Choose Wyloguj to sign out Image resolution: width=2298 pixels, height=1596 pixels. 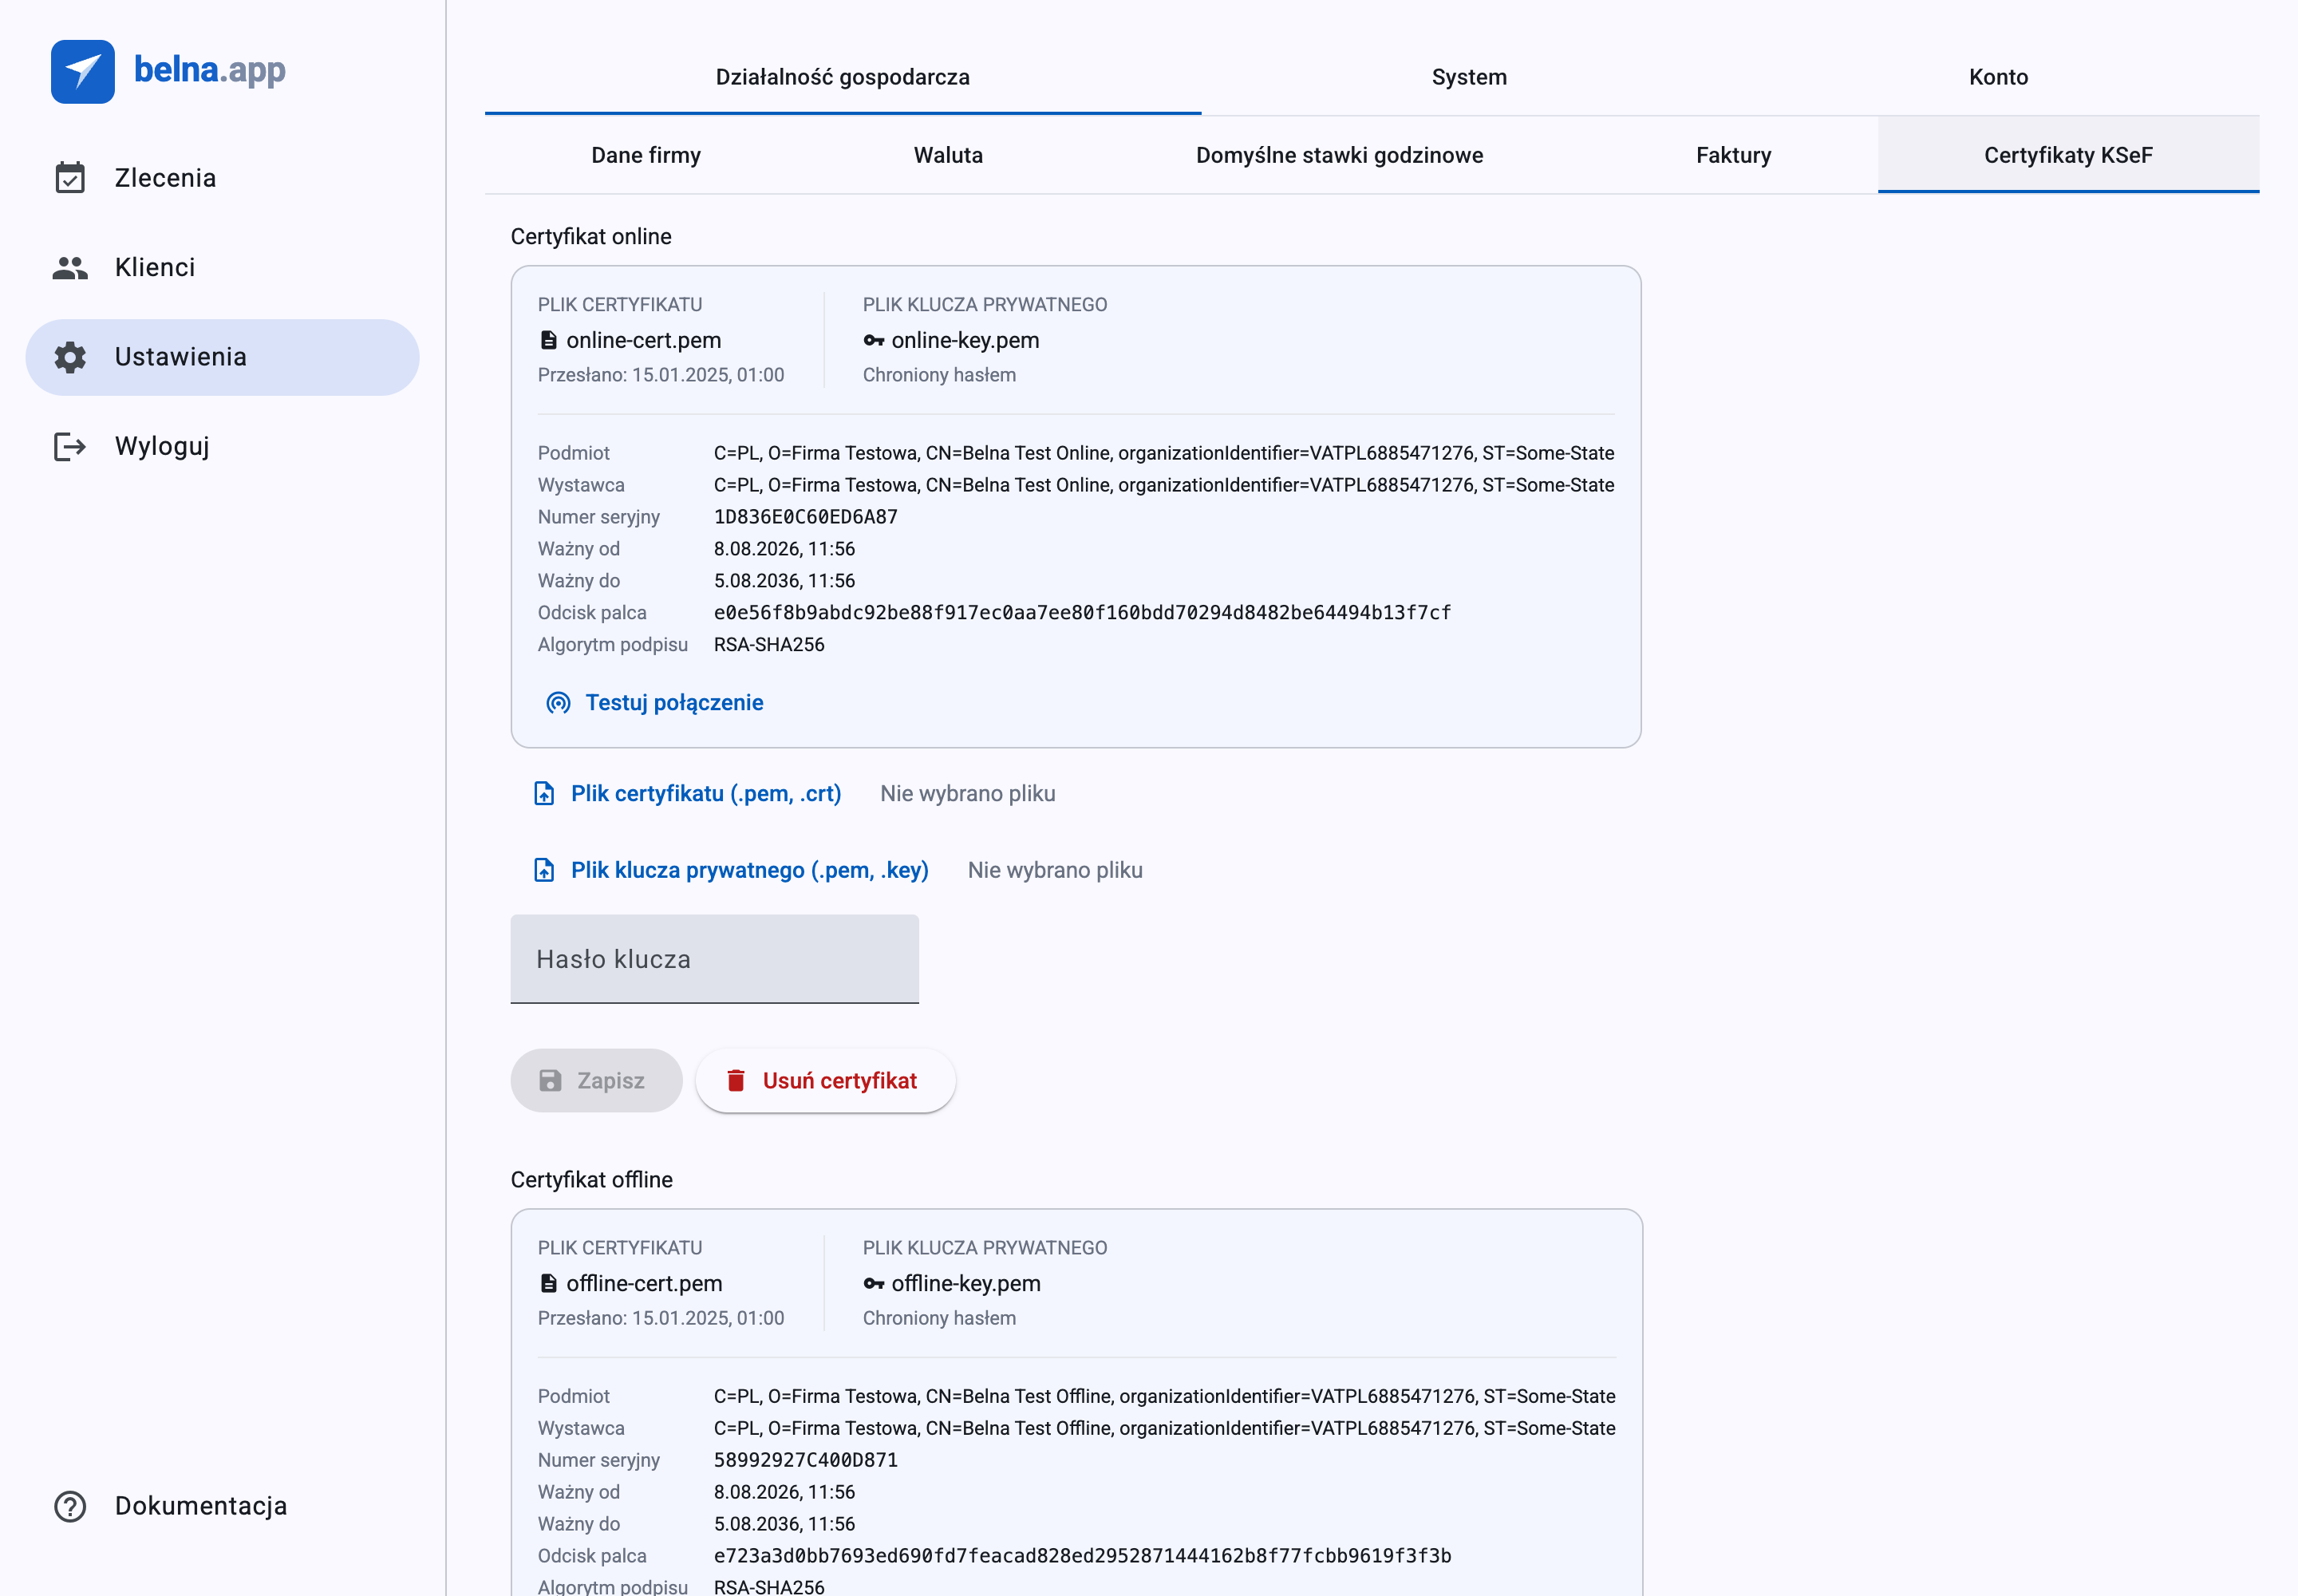click(222, 446)
